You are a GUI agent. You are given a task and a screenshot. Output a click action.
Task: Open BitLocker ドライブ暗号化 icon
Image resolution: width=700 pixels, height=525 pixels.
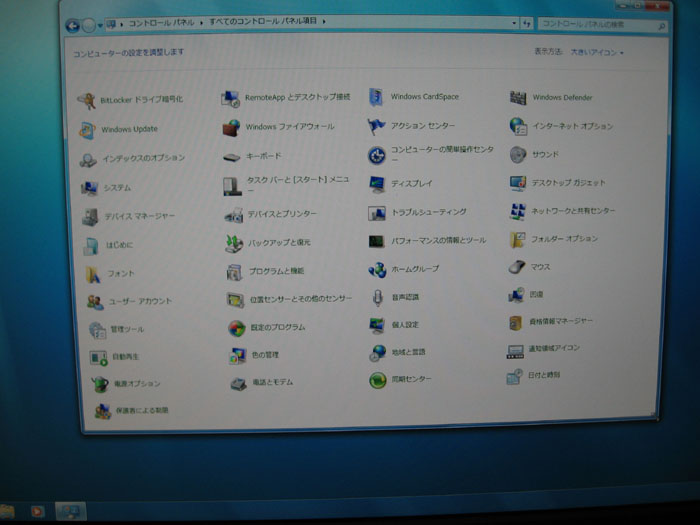(87, 100)
